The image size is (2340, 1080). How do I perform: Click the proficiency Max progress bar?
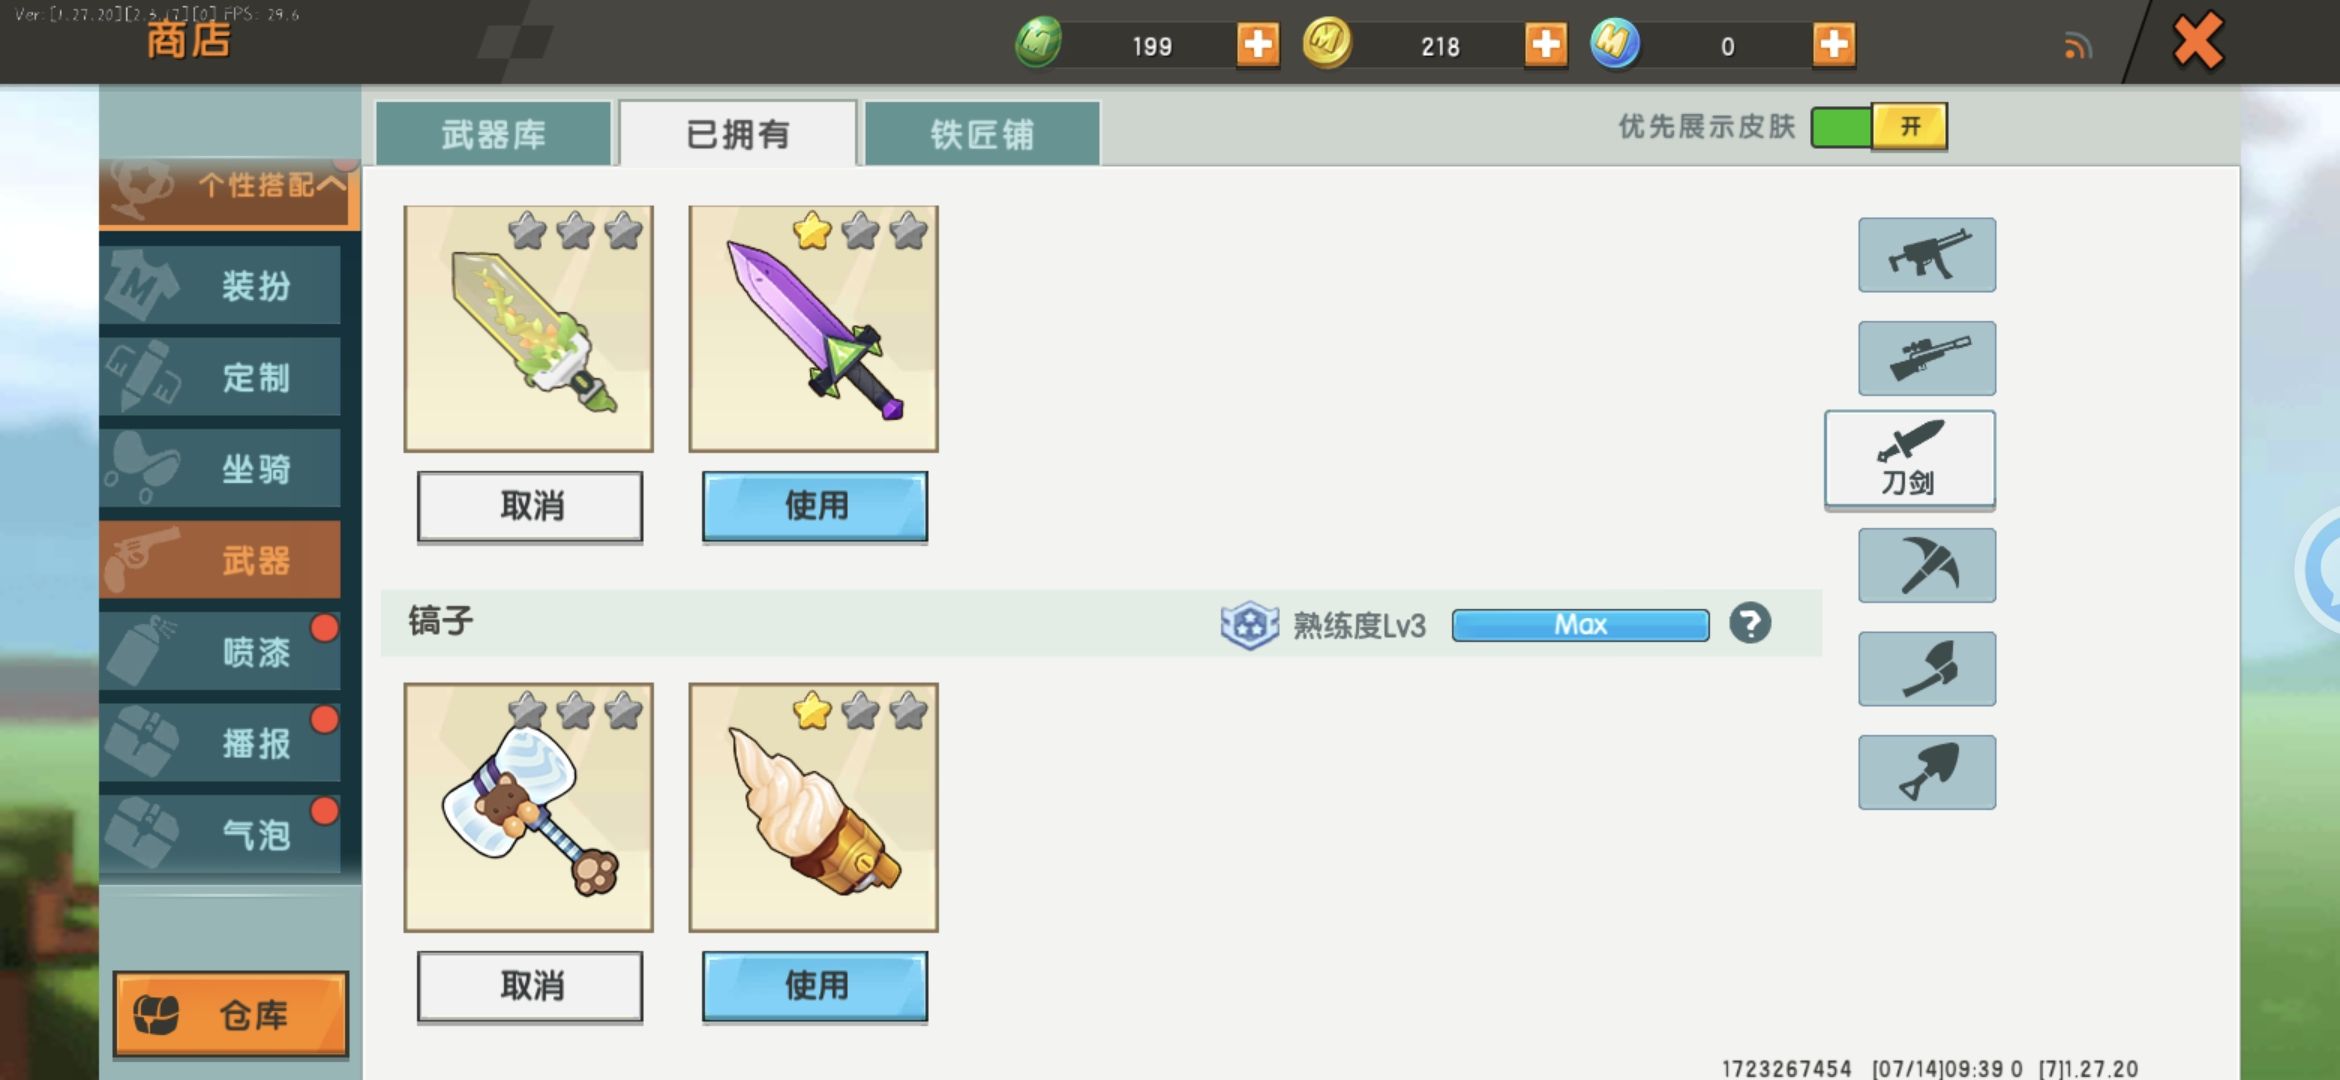click(x=1580, y=625)
